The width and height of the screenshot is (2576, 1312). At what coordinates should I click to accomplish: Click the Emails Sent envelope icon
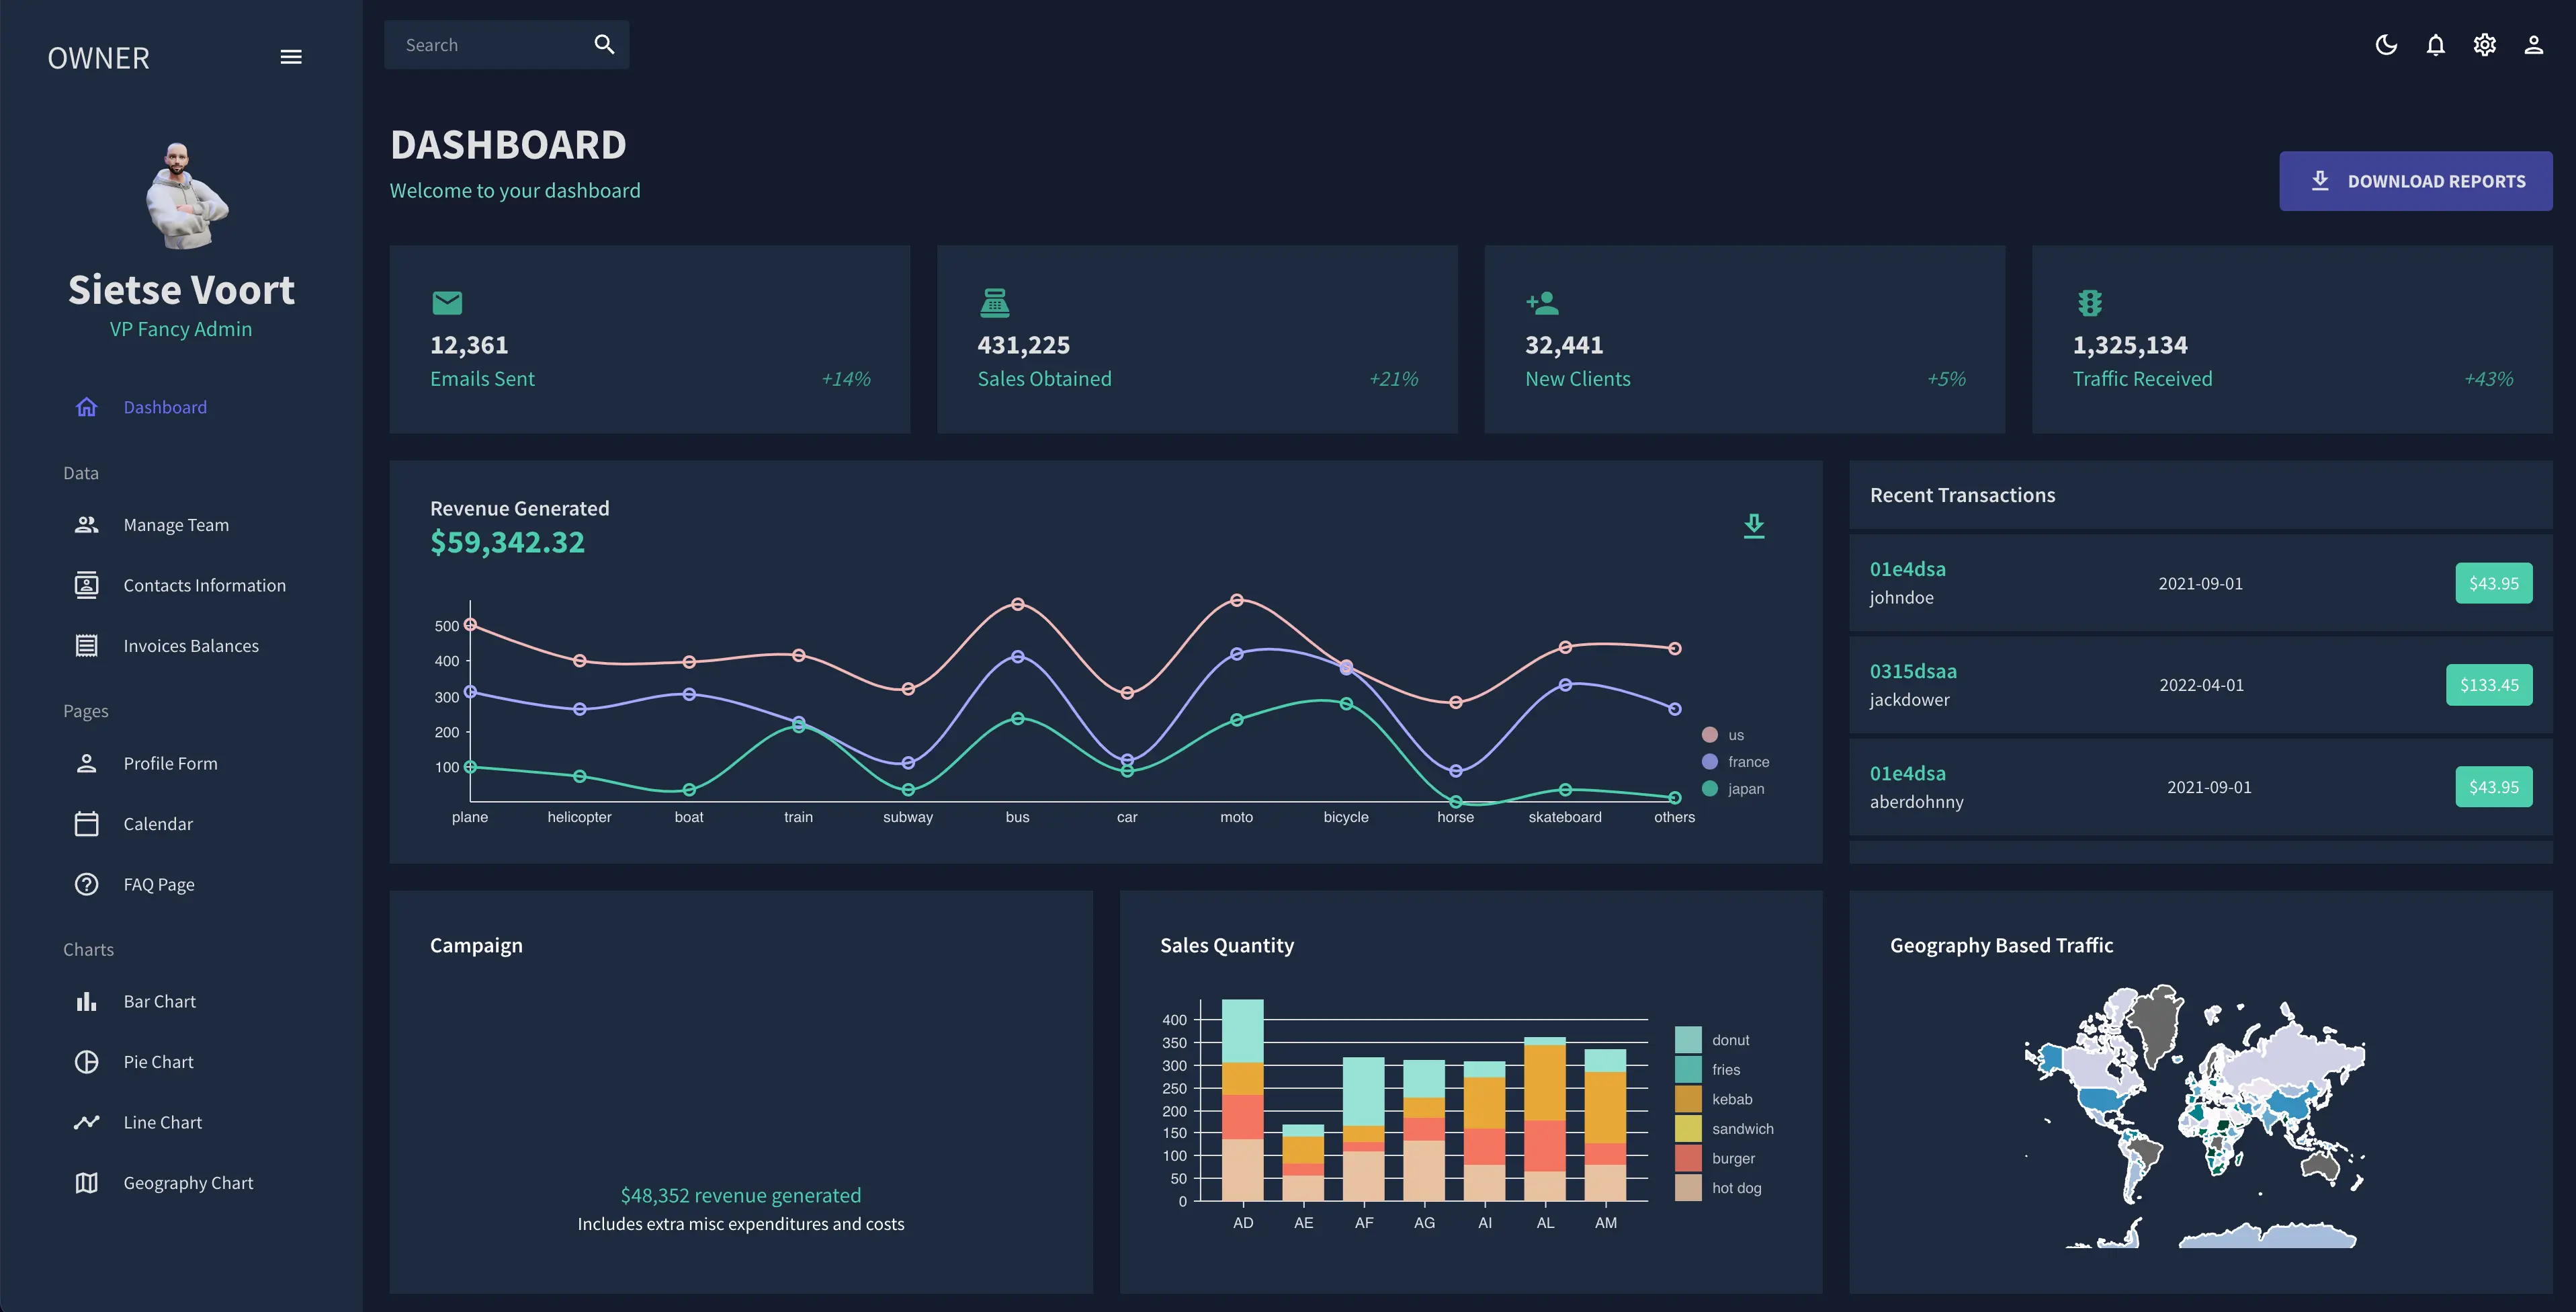pos(447,302)
